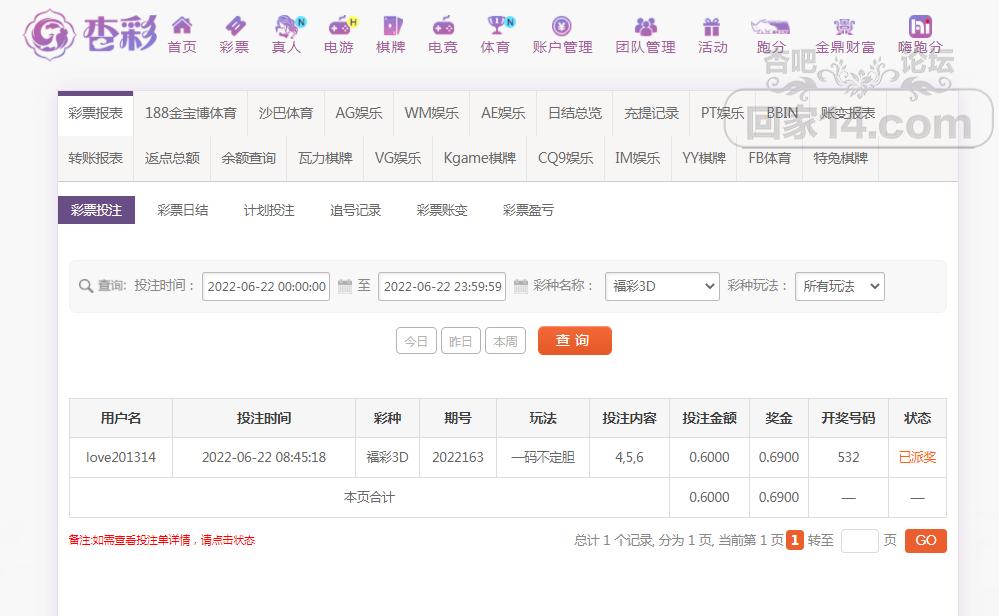Switch to 返点总额 tab
Viewport: 999px width, 616px height.
172,158
